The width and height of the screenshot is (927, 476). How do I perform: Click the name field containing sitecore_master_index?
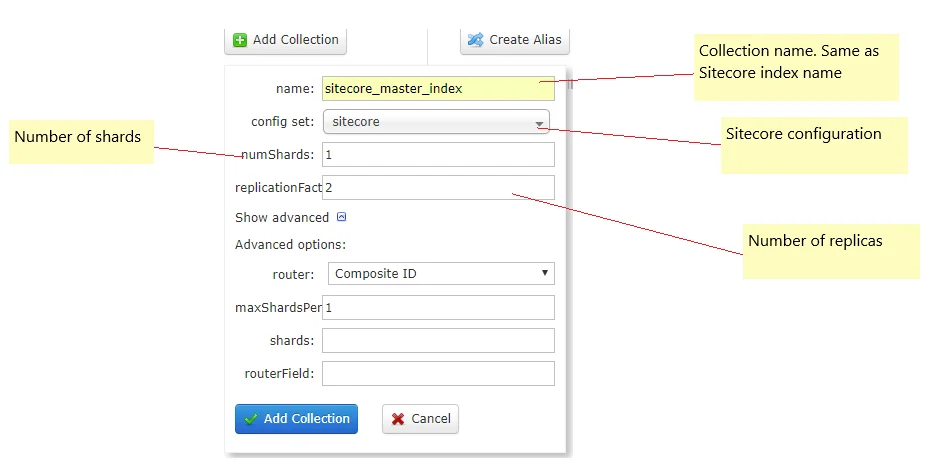438,89
